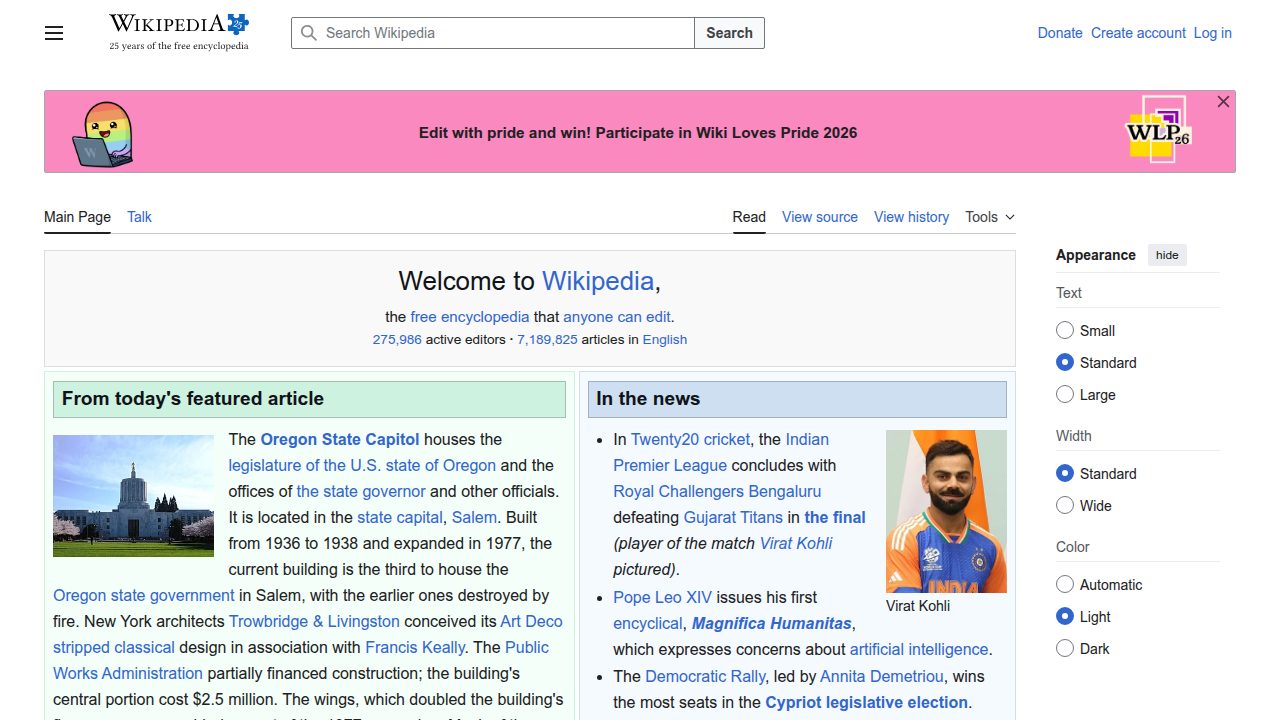
Task: Open the Wiki Loves Pride 2026 banner text
Action: pos(638,133)
